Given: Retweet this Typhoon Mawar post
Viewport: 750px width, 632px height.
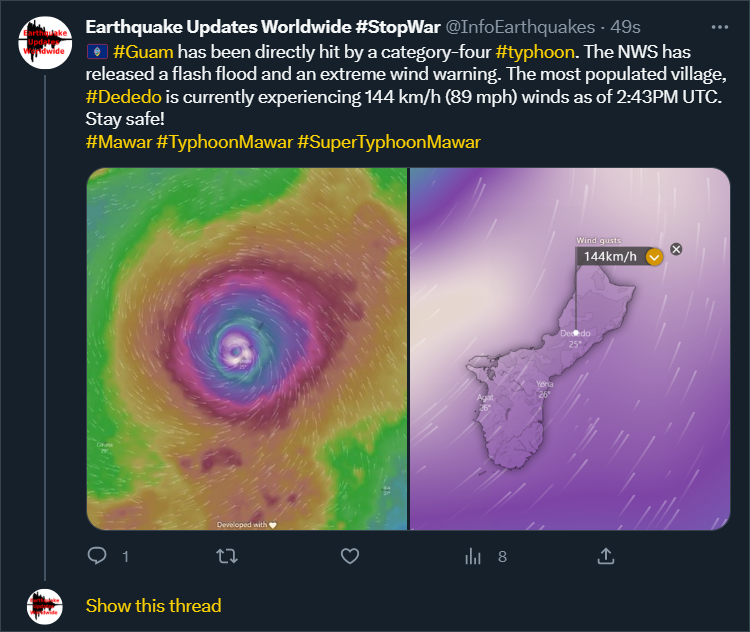Looking at the screenshot, I should point(227,555).
